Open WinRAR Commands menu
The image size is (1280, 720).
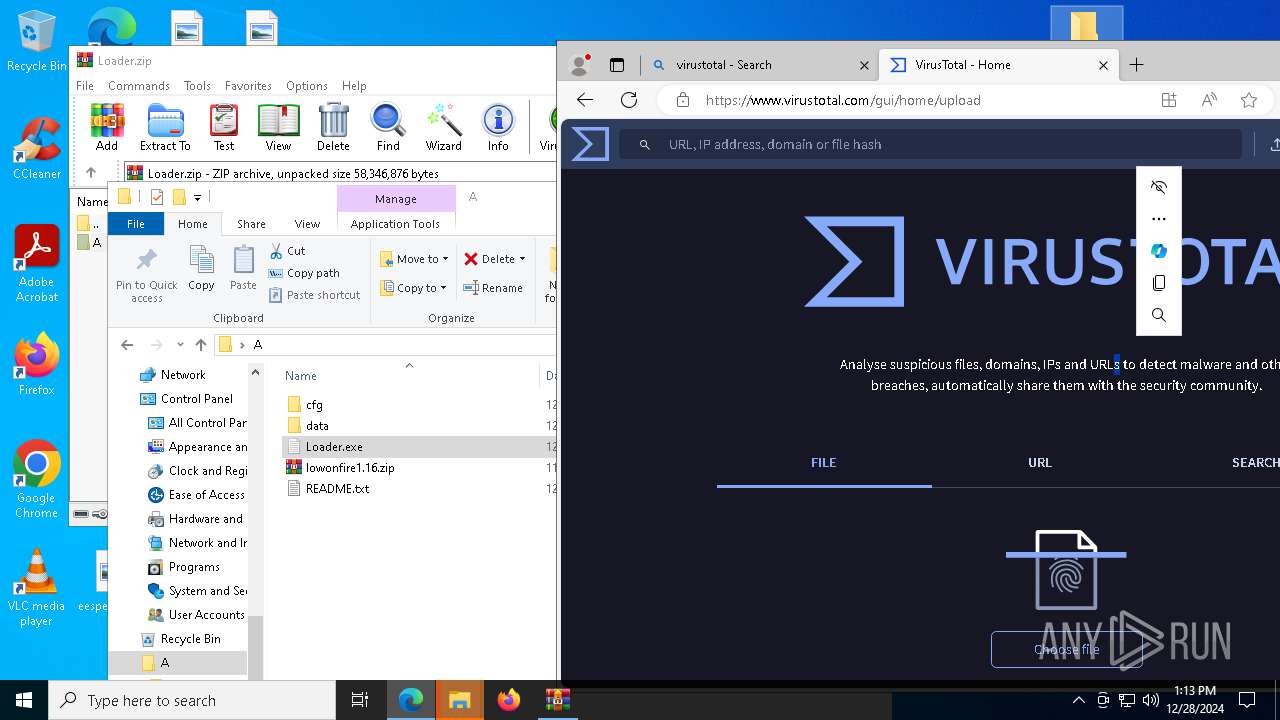click(139, 86)
